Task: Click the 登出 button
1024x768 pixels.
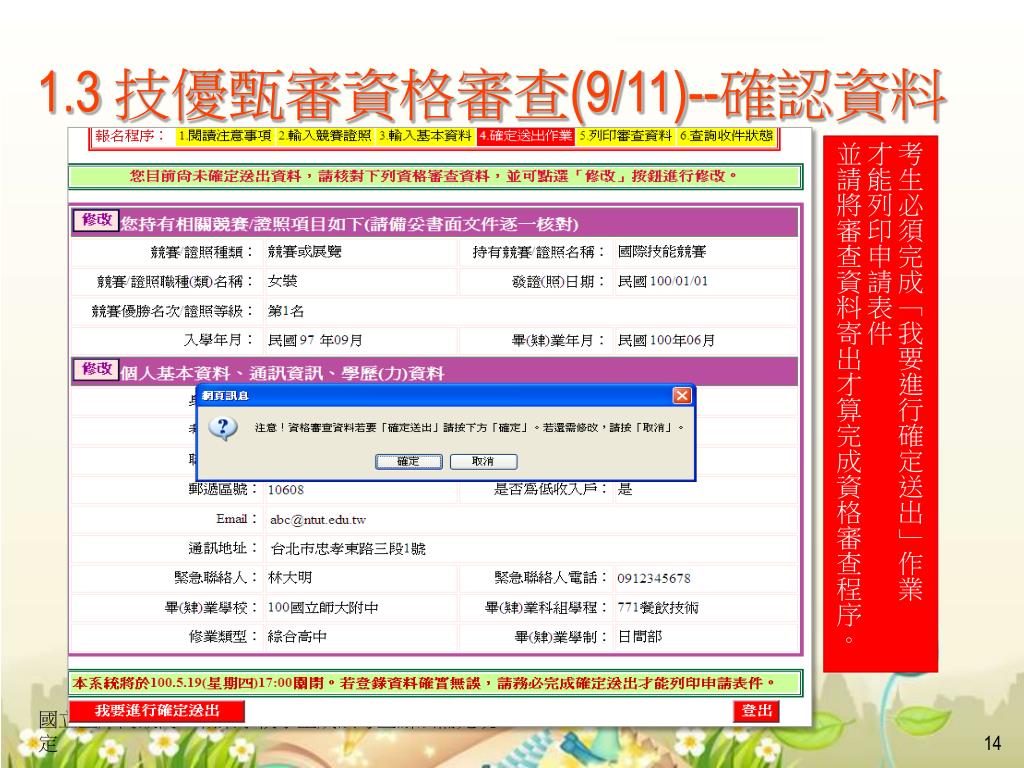Action: coord(756,711)
